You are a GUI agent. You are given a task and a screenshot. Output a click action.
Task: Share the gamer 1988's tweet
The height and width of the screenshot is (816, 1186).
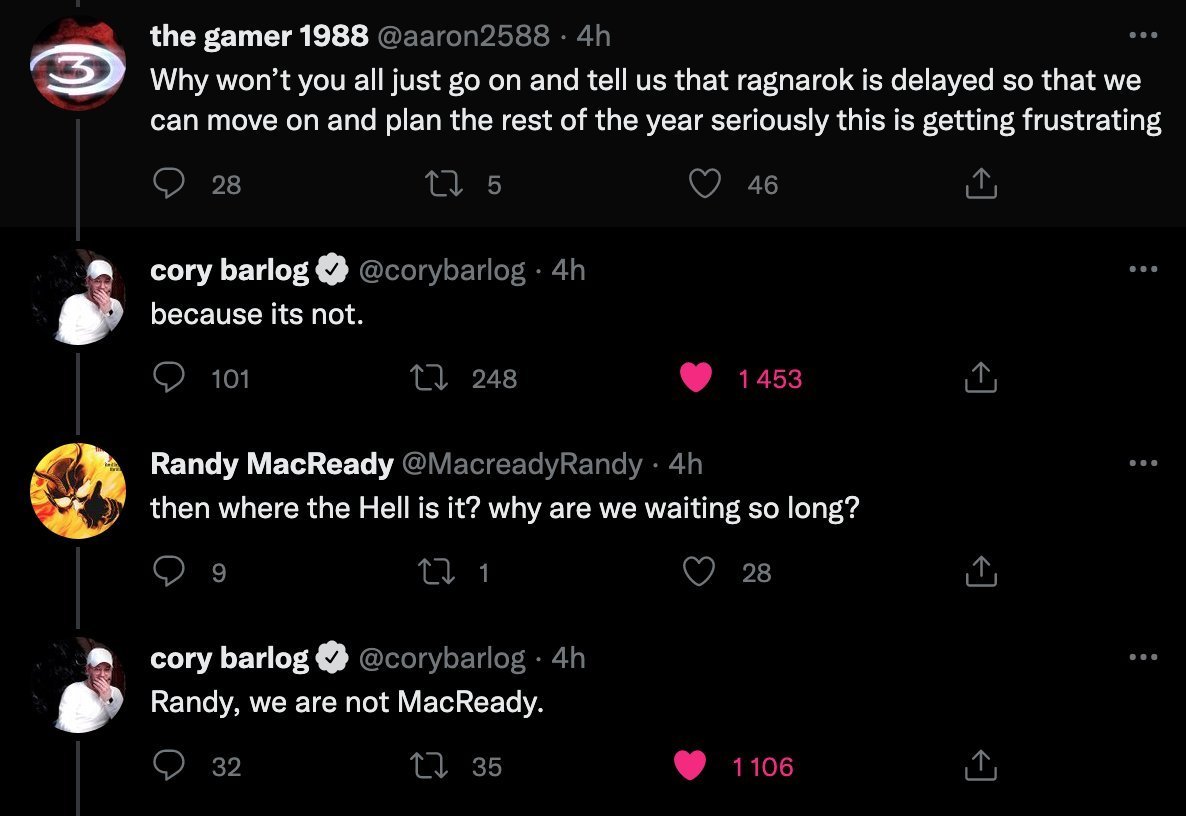(981, 183)
